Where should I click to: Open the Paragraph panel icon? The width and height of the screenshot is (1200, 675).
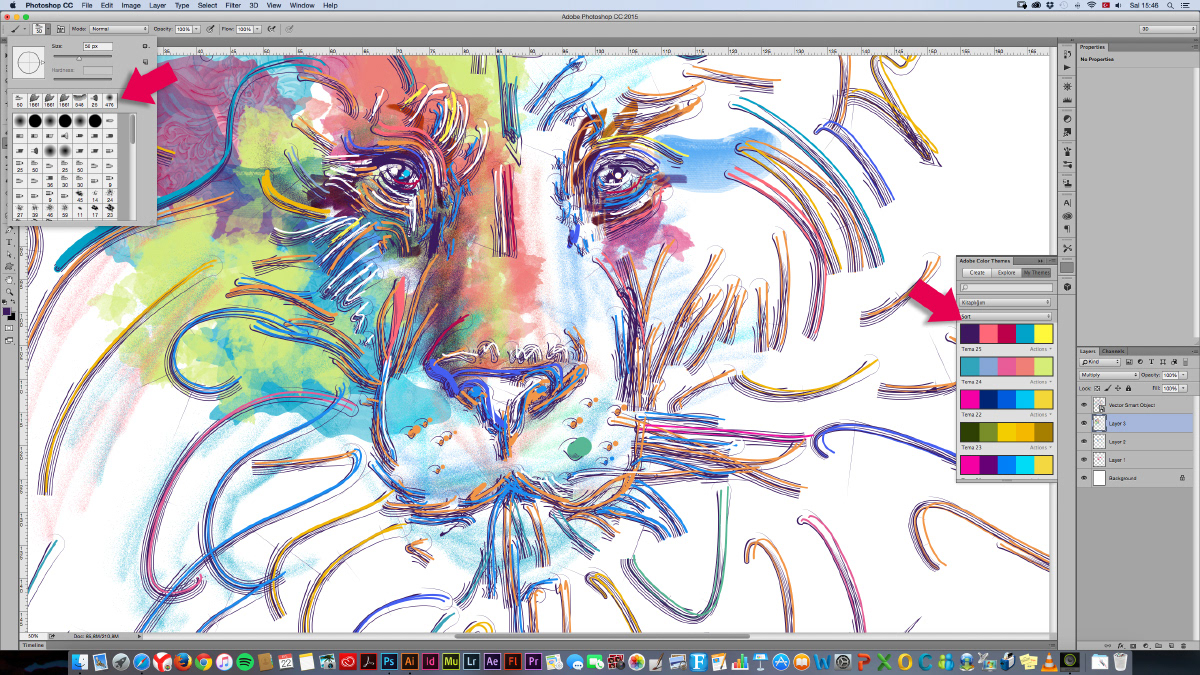pyautogui.click(x=1066, y=229)
